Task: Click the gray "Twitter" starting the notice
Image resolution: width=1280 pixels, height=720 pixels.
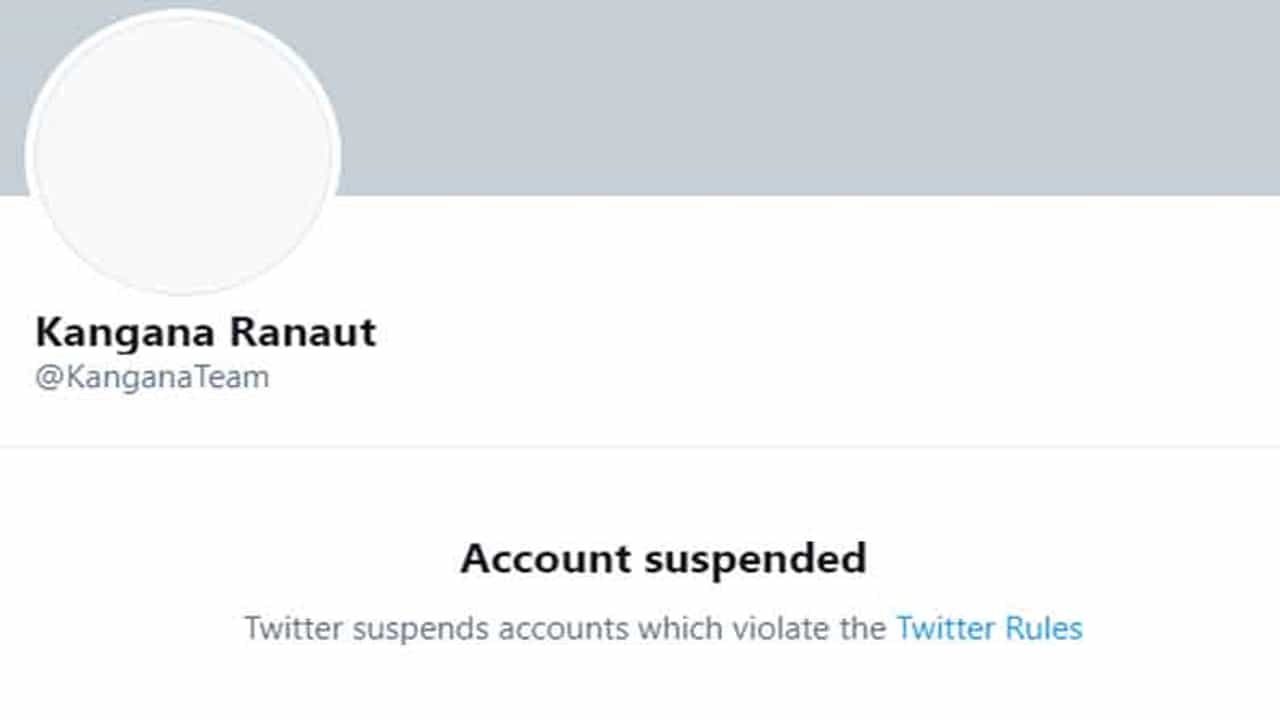Action: (x=293, y=628)
